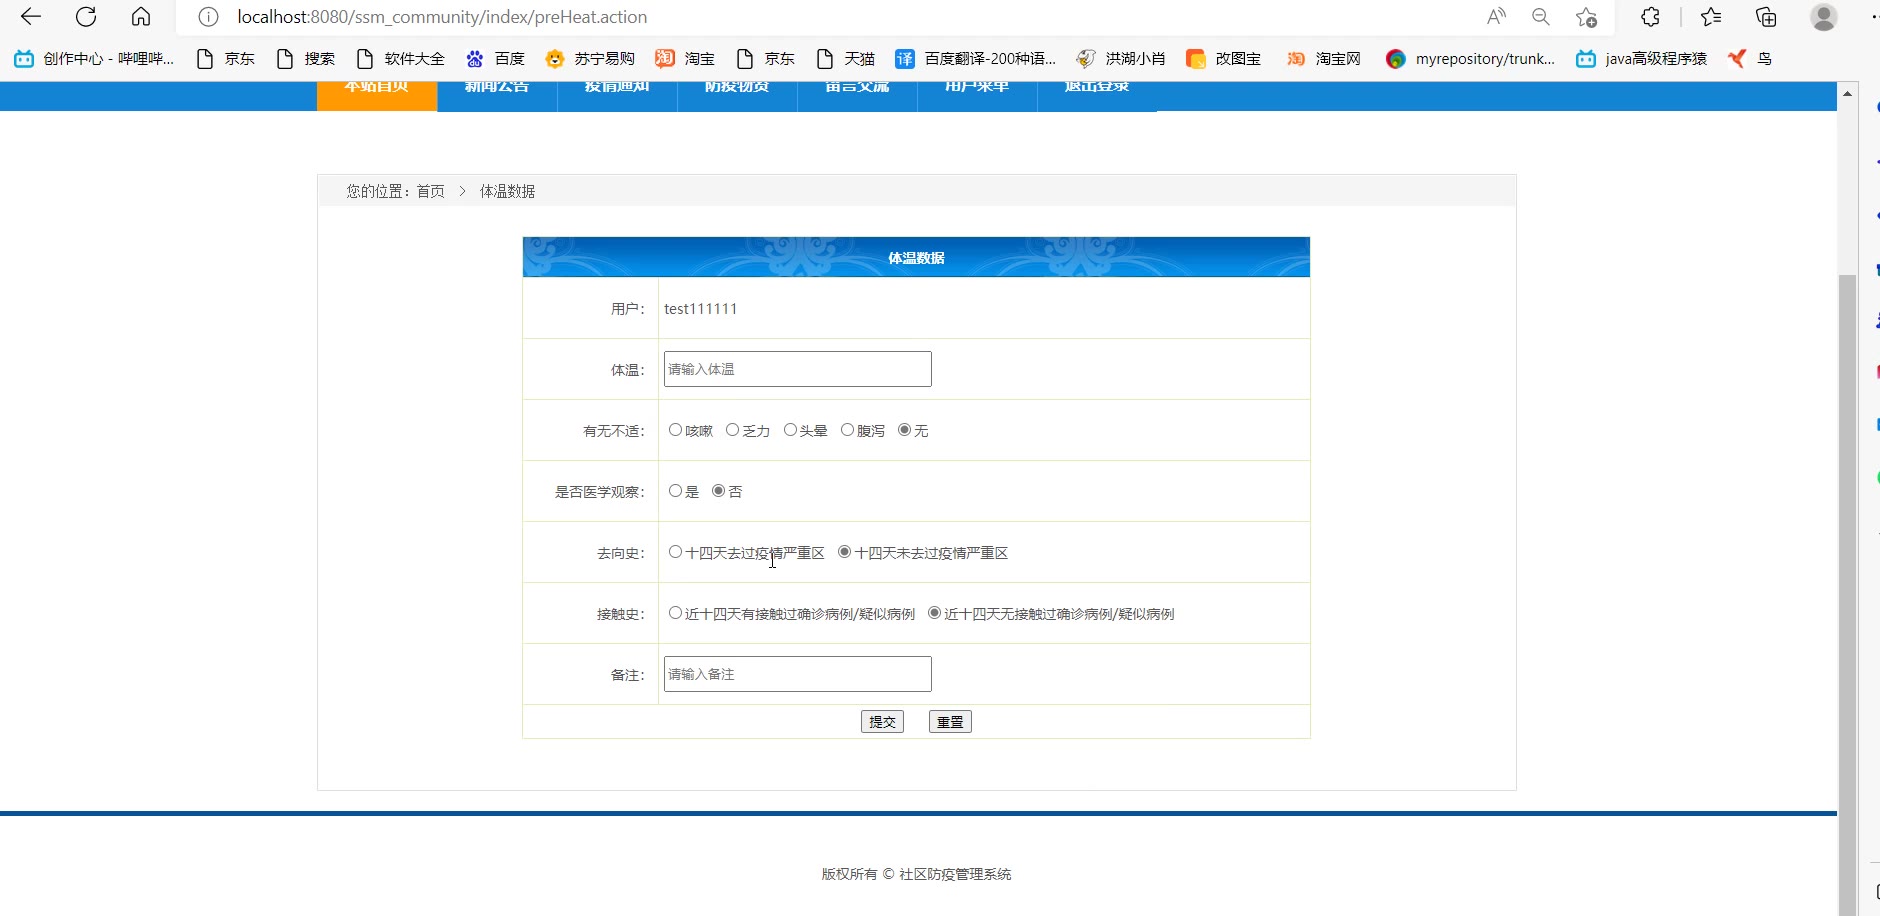
Task: Open the browser Extensions puzzle icon
Action: tap(1651, 17)
